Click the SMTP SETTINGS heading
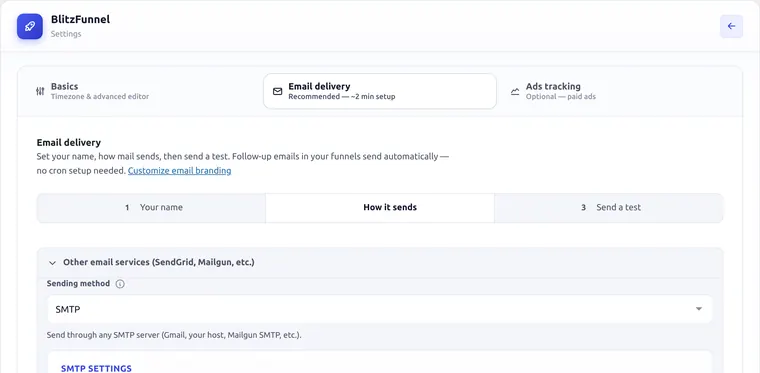Image resolution: width=760 pixels, height=373 pixels. tap(96, 368)
